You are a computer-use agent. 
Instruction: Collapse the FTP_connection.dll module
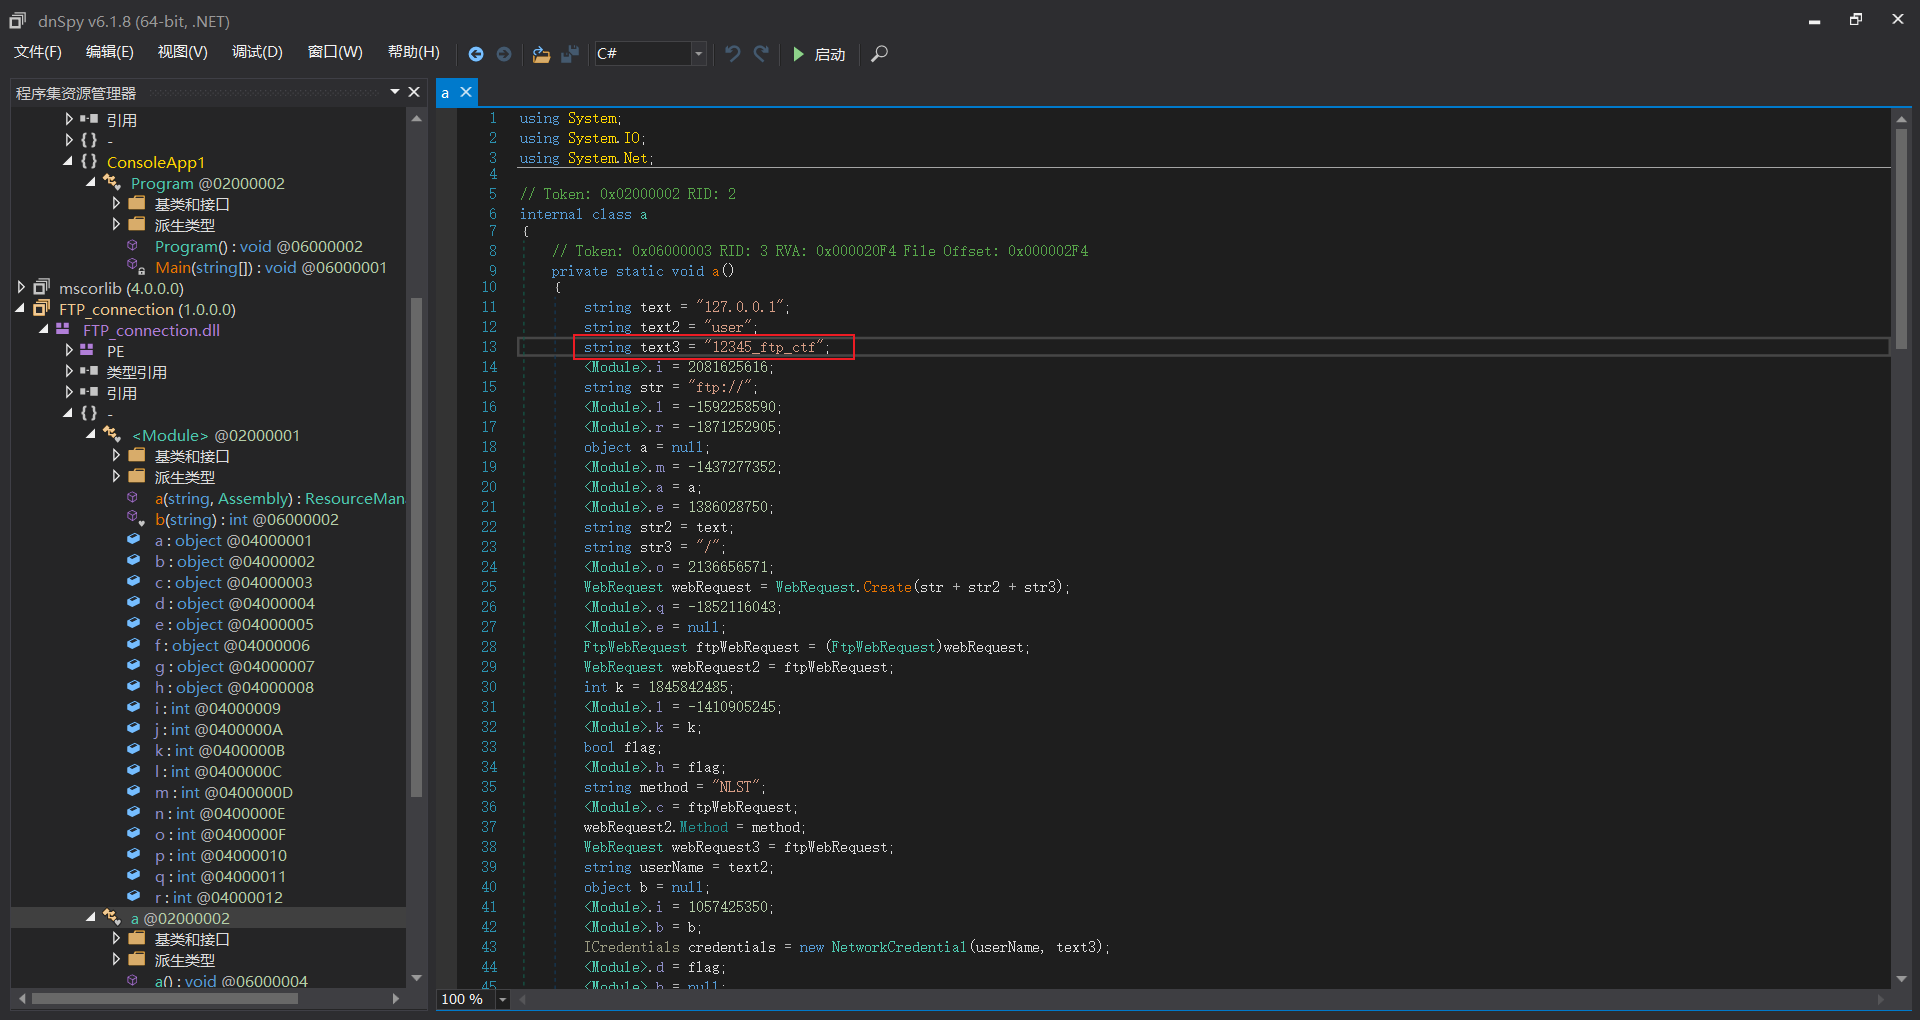pos(43,330)
